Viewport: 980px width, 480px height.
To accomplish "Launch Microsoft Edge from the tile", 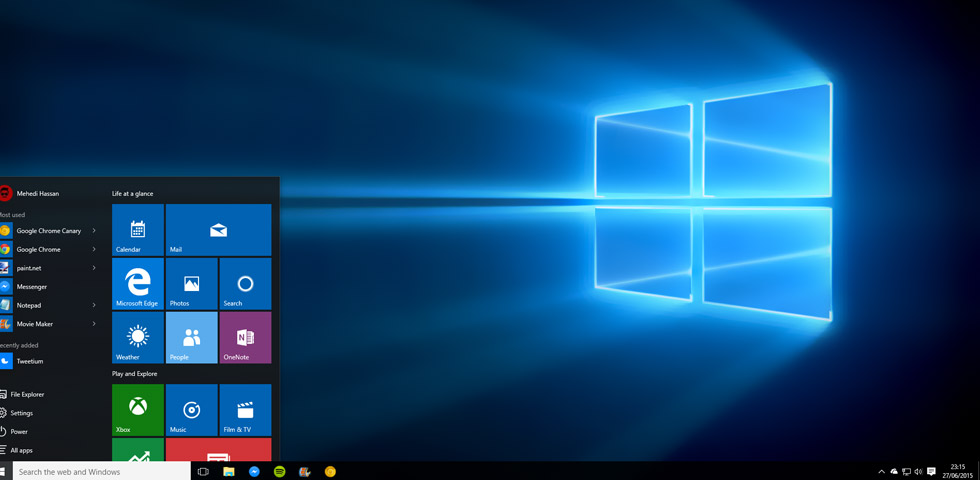I will [x=137, y=284].
